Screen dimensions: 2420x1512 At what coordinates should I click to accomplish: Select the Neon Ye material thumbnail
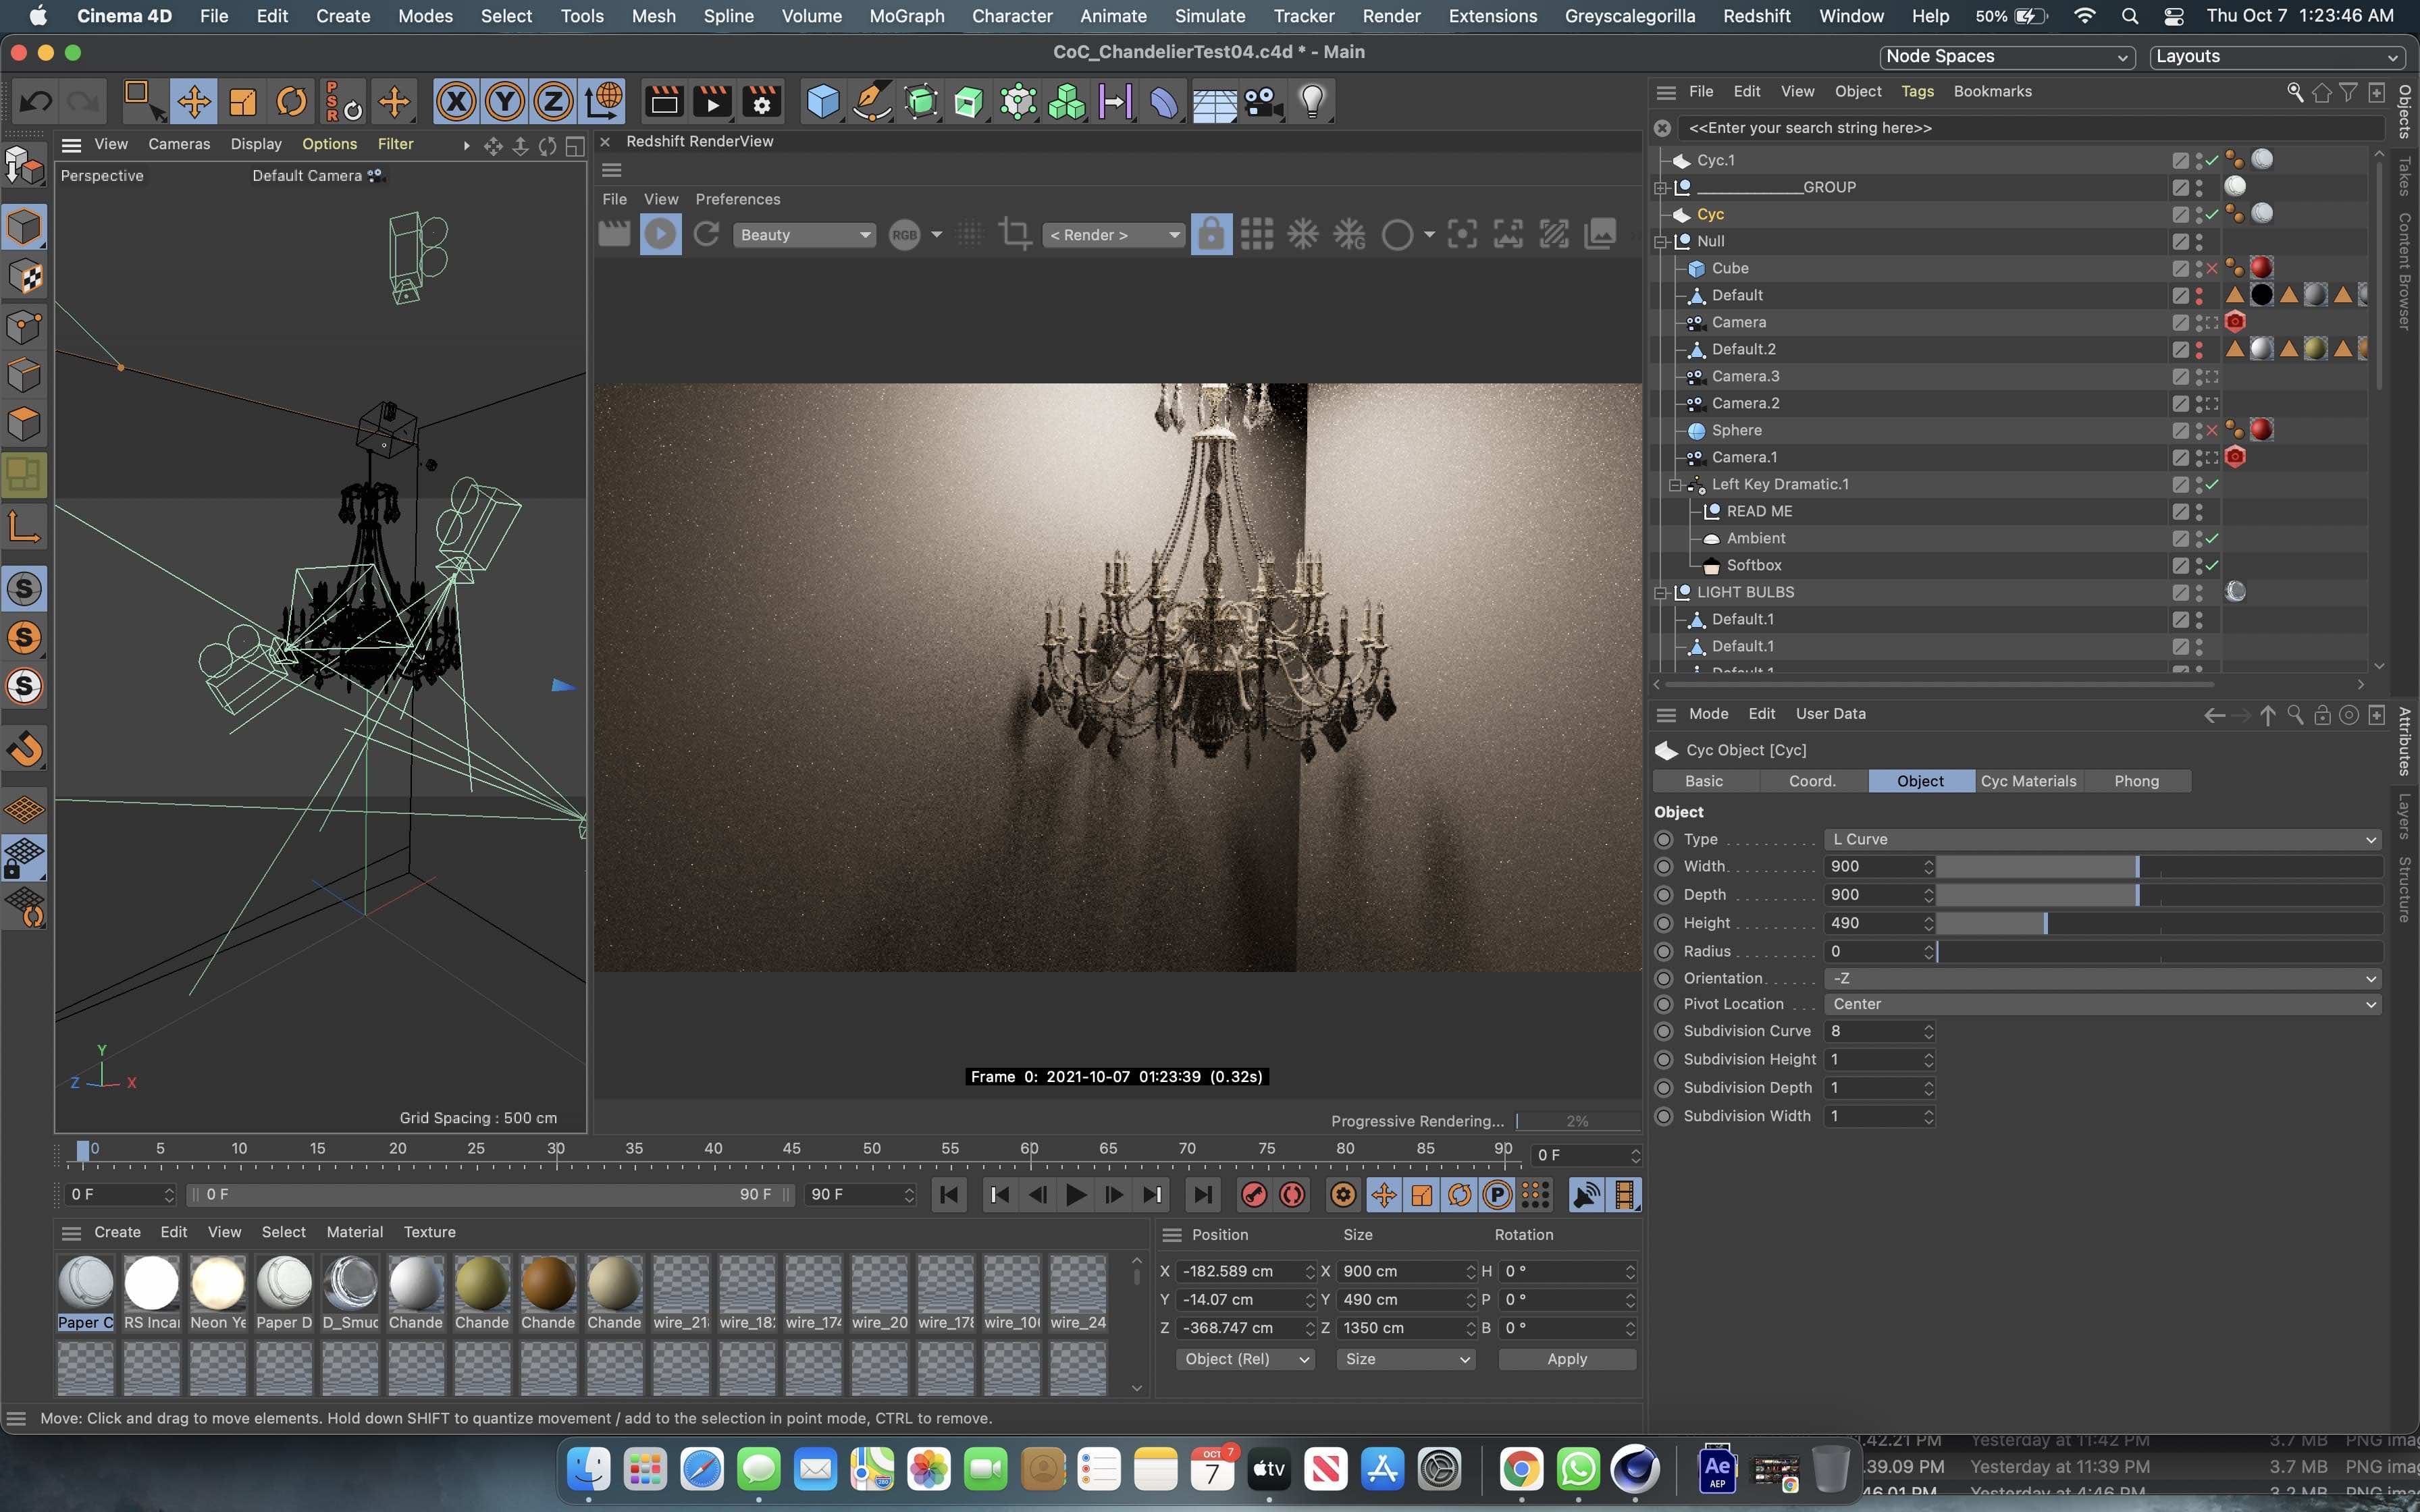tap(218, 1284)
